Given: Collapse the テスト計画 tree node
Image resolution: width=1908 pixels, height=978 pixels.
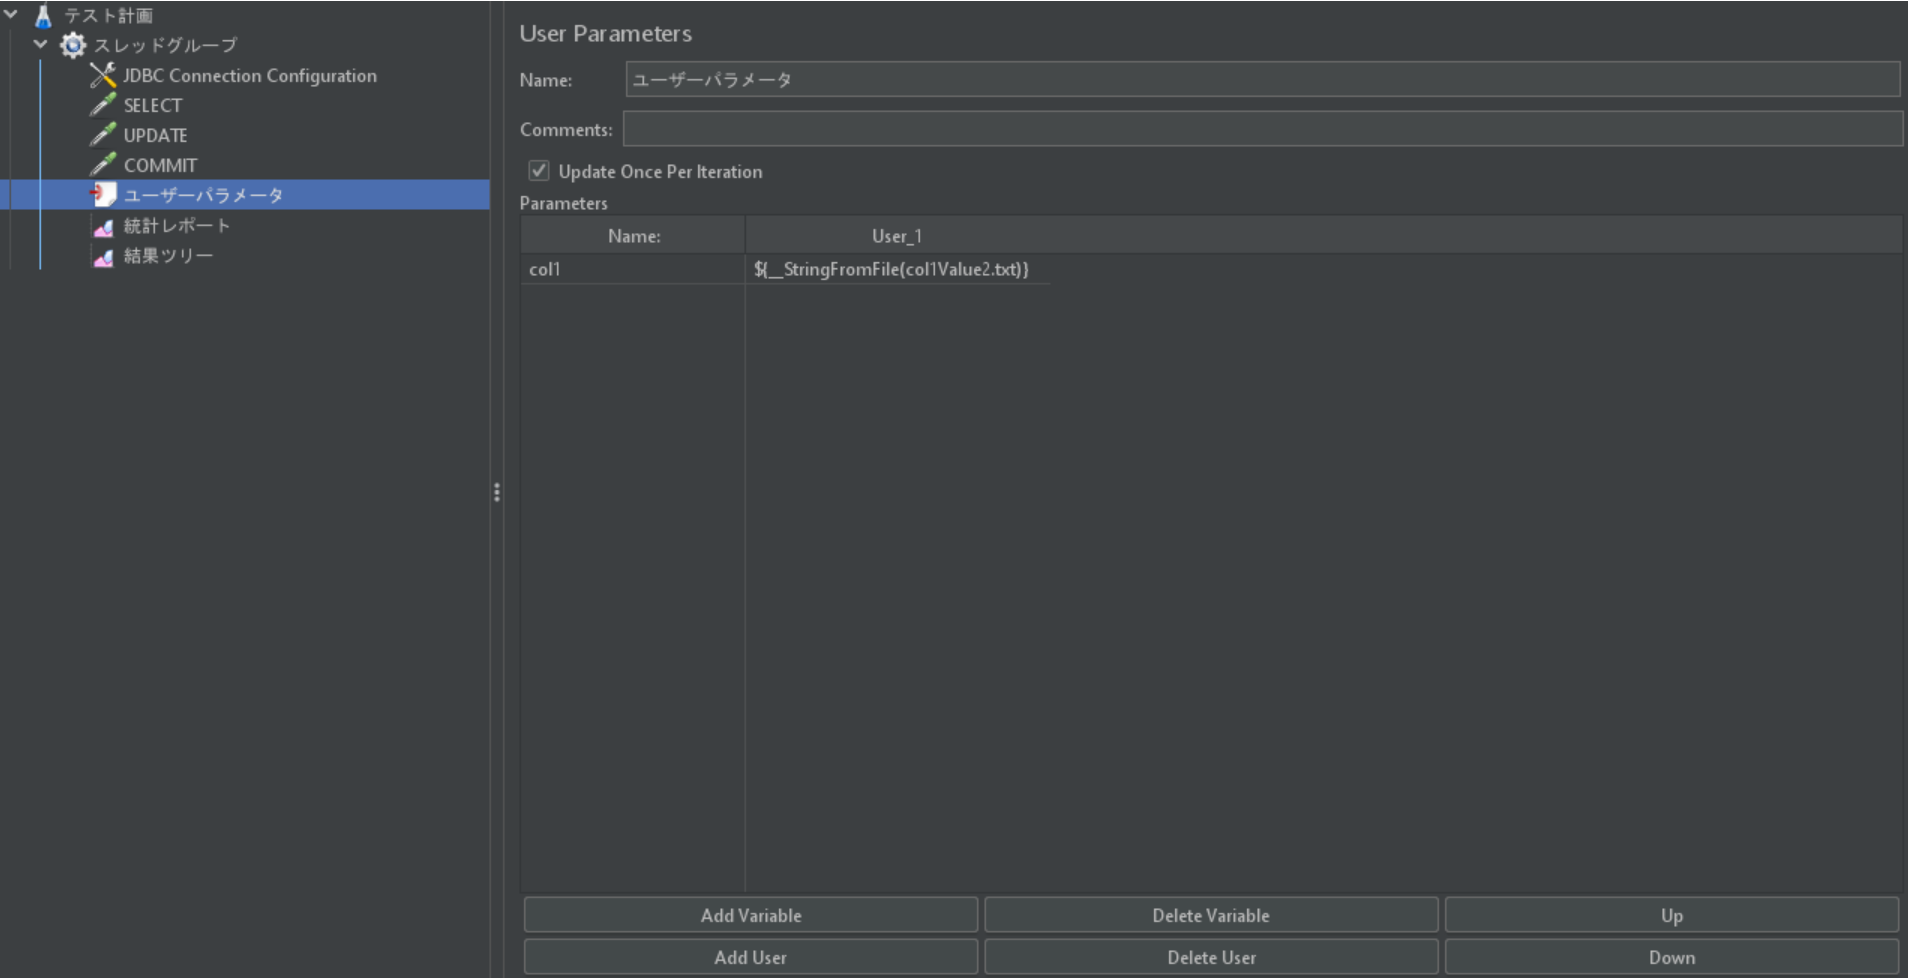Looking at the screenshot, I should click(x=11, y=15).
